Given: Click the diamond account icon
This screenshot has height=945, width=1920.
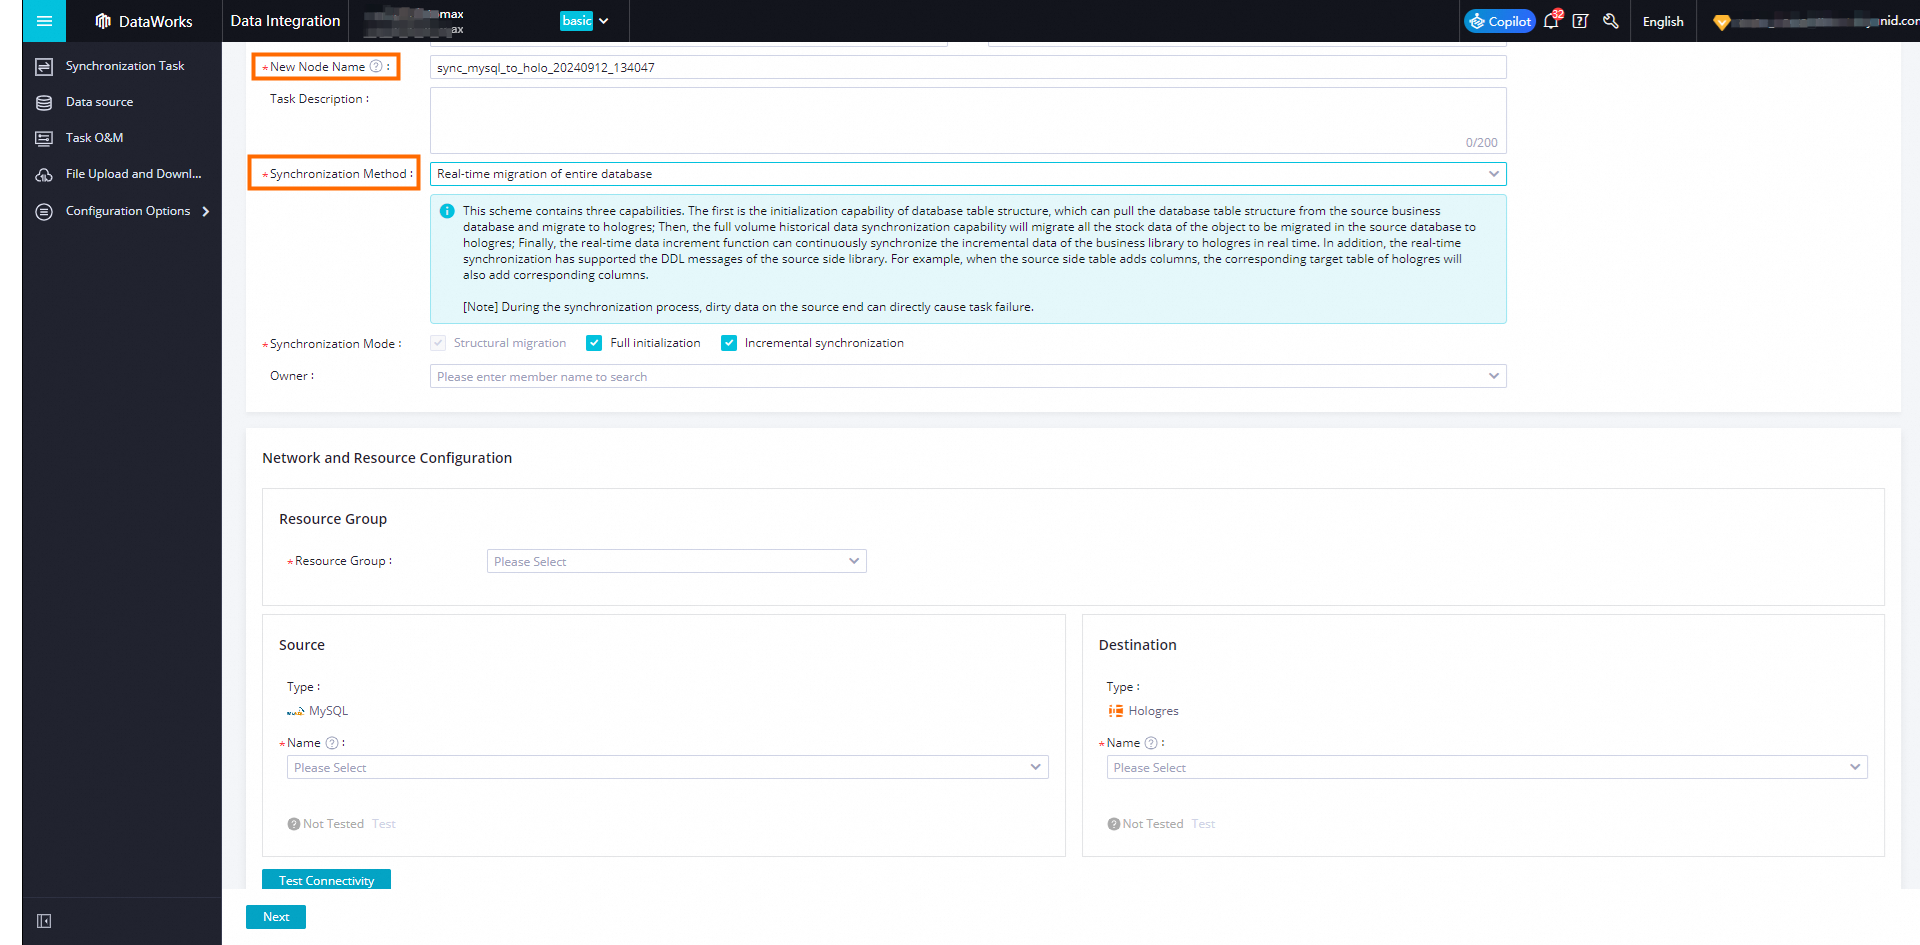Looking at the screenshot, I should [1721, 22].
